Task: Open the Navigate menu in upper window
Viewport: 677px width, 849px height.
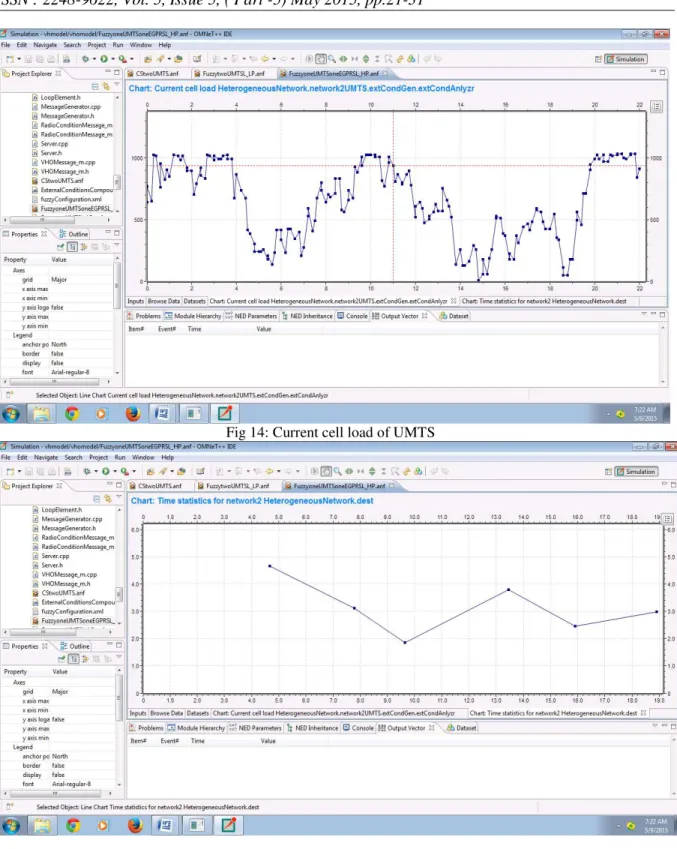Action: (x=45, y=45)
